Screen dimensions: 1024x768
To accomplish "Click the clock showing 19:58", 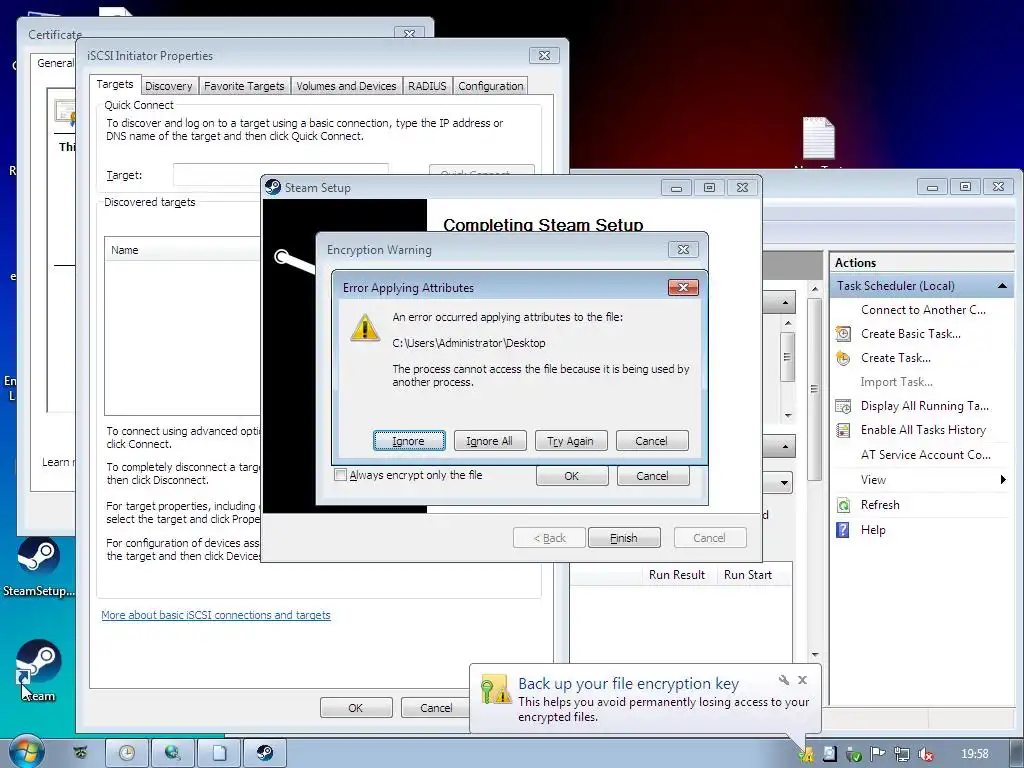I will point(975,754).
